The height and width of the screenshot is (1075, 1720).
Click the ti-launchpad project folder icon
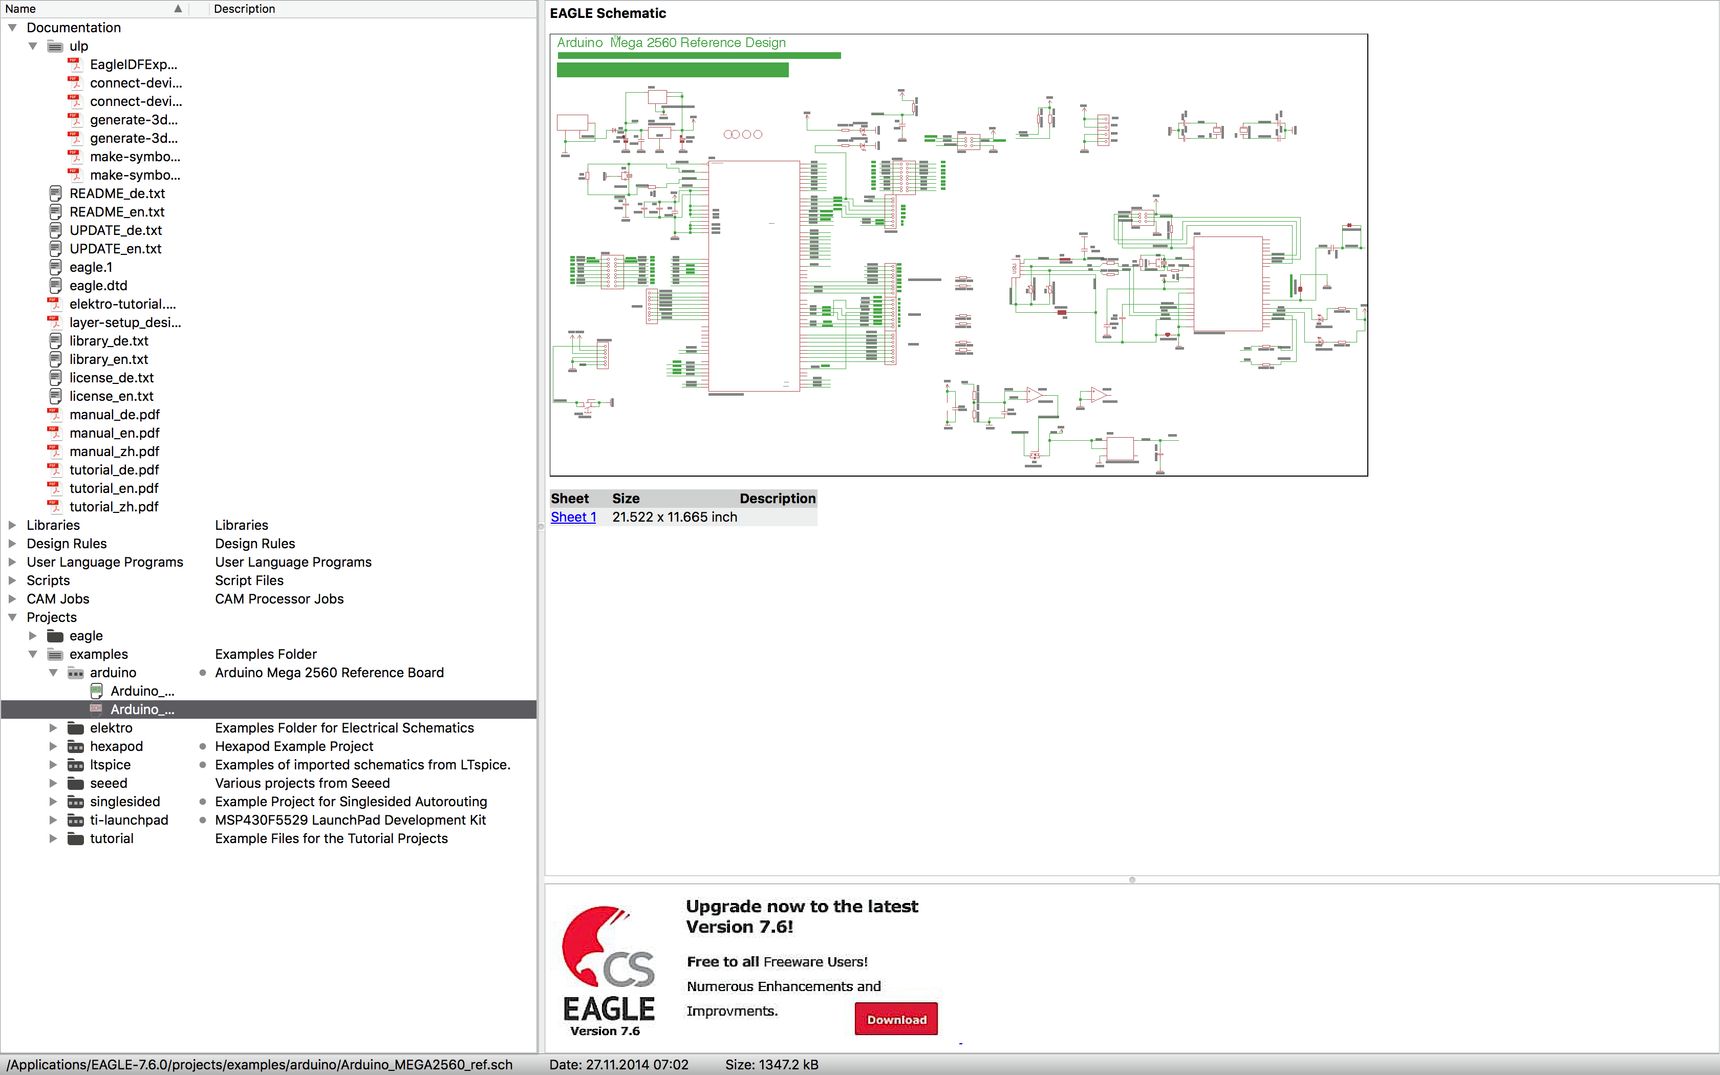tap(76, 820)
